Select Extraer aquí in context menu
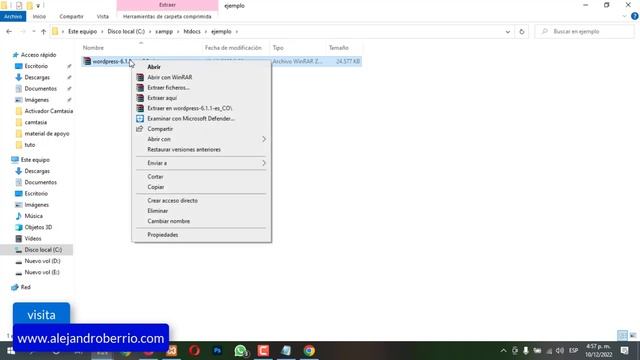Screen dimensions: 640x360 (x=162, y=98)
